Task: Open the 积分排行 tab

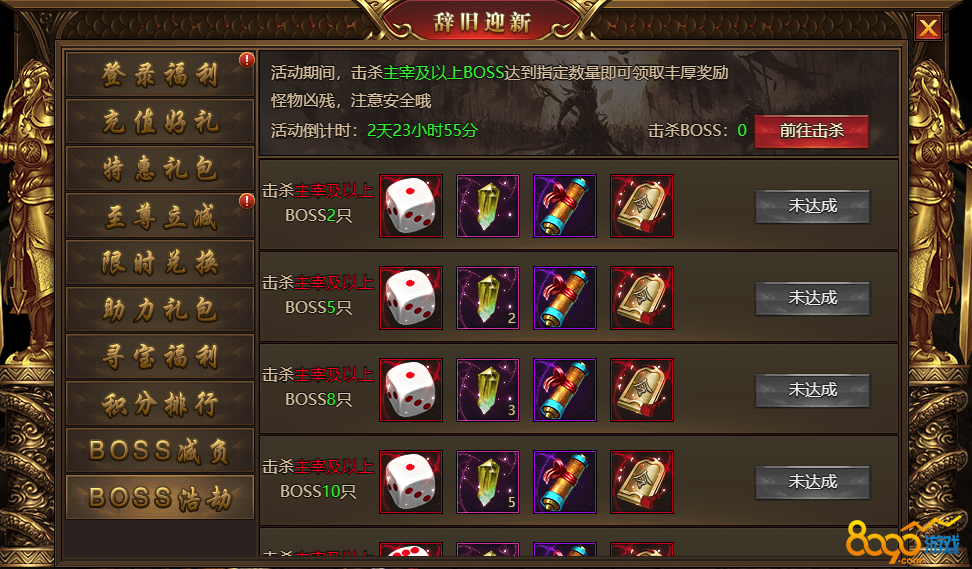Action: coord(160,404)
